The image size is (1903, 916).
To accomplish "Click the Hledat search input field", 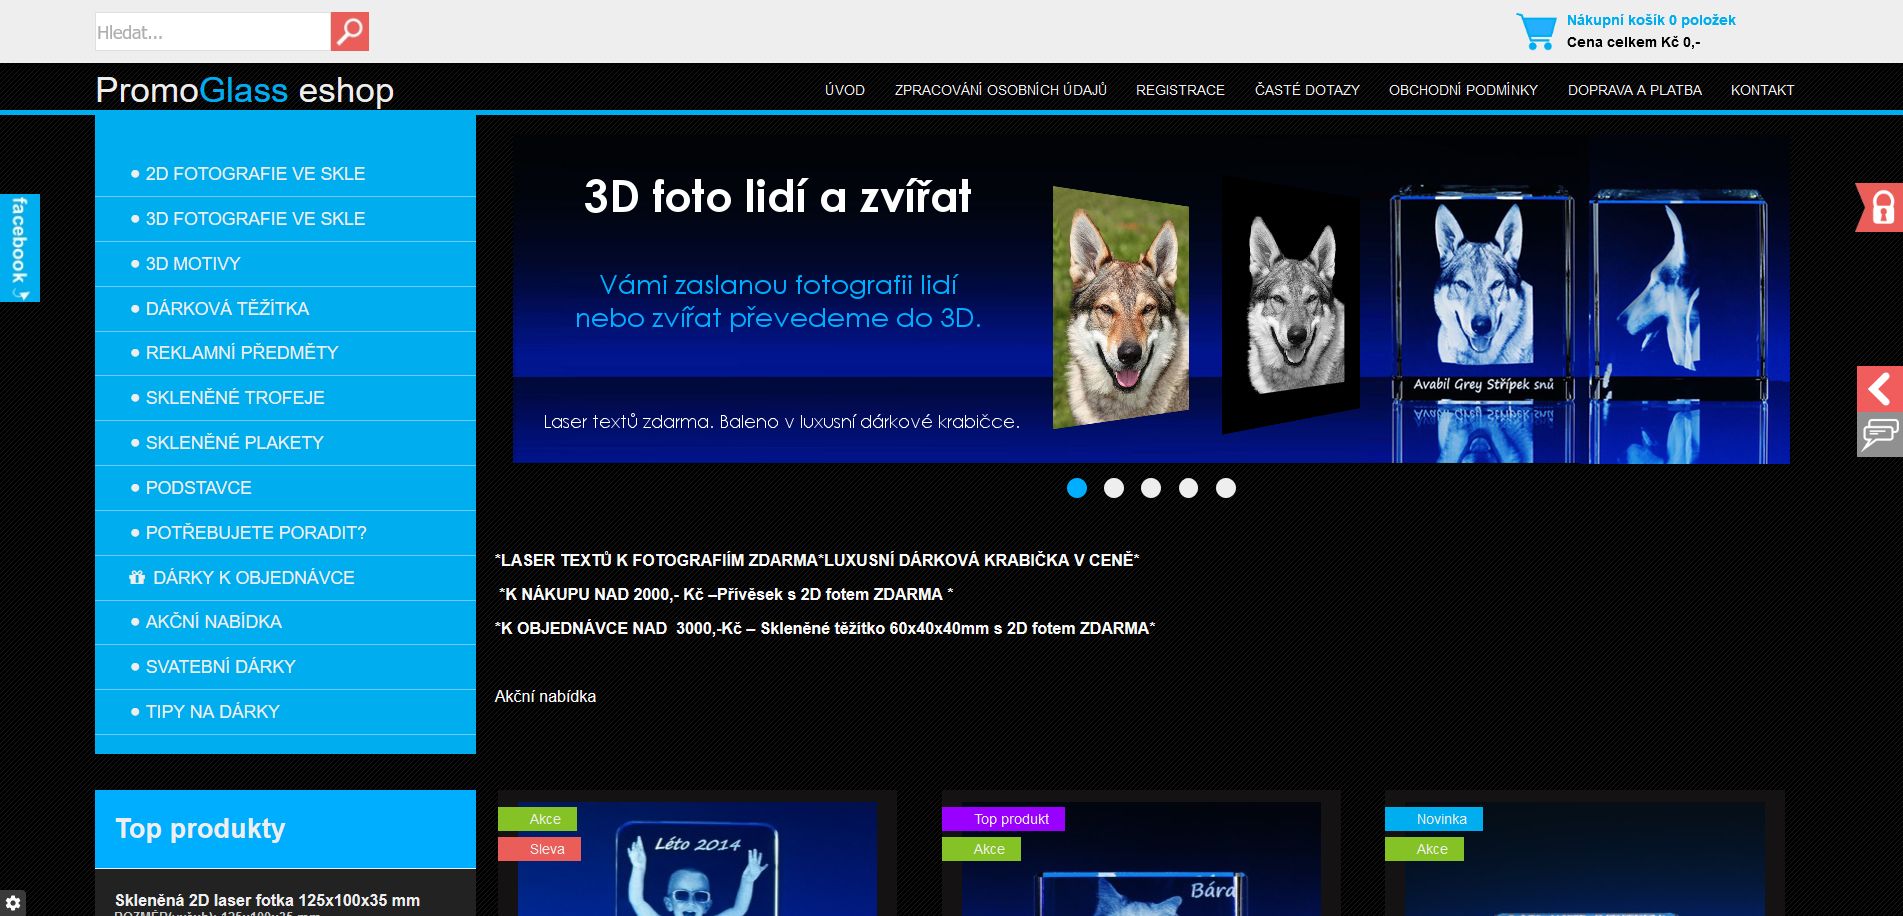I will (213, 32).
